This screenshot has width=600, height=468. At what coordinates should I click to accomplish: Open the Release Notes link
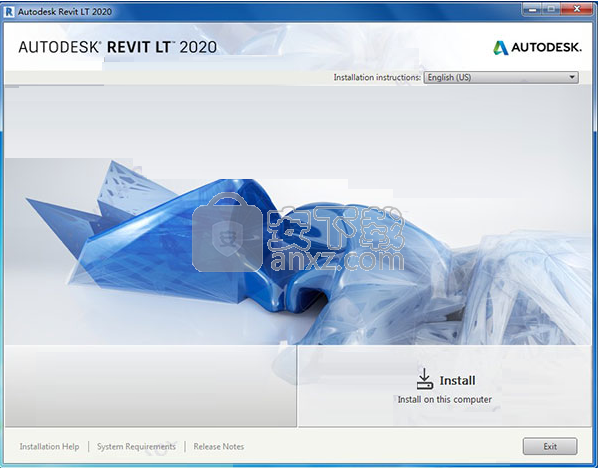tap(218, 447)
